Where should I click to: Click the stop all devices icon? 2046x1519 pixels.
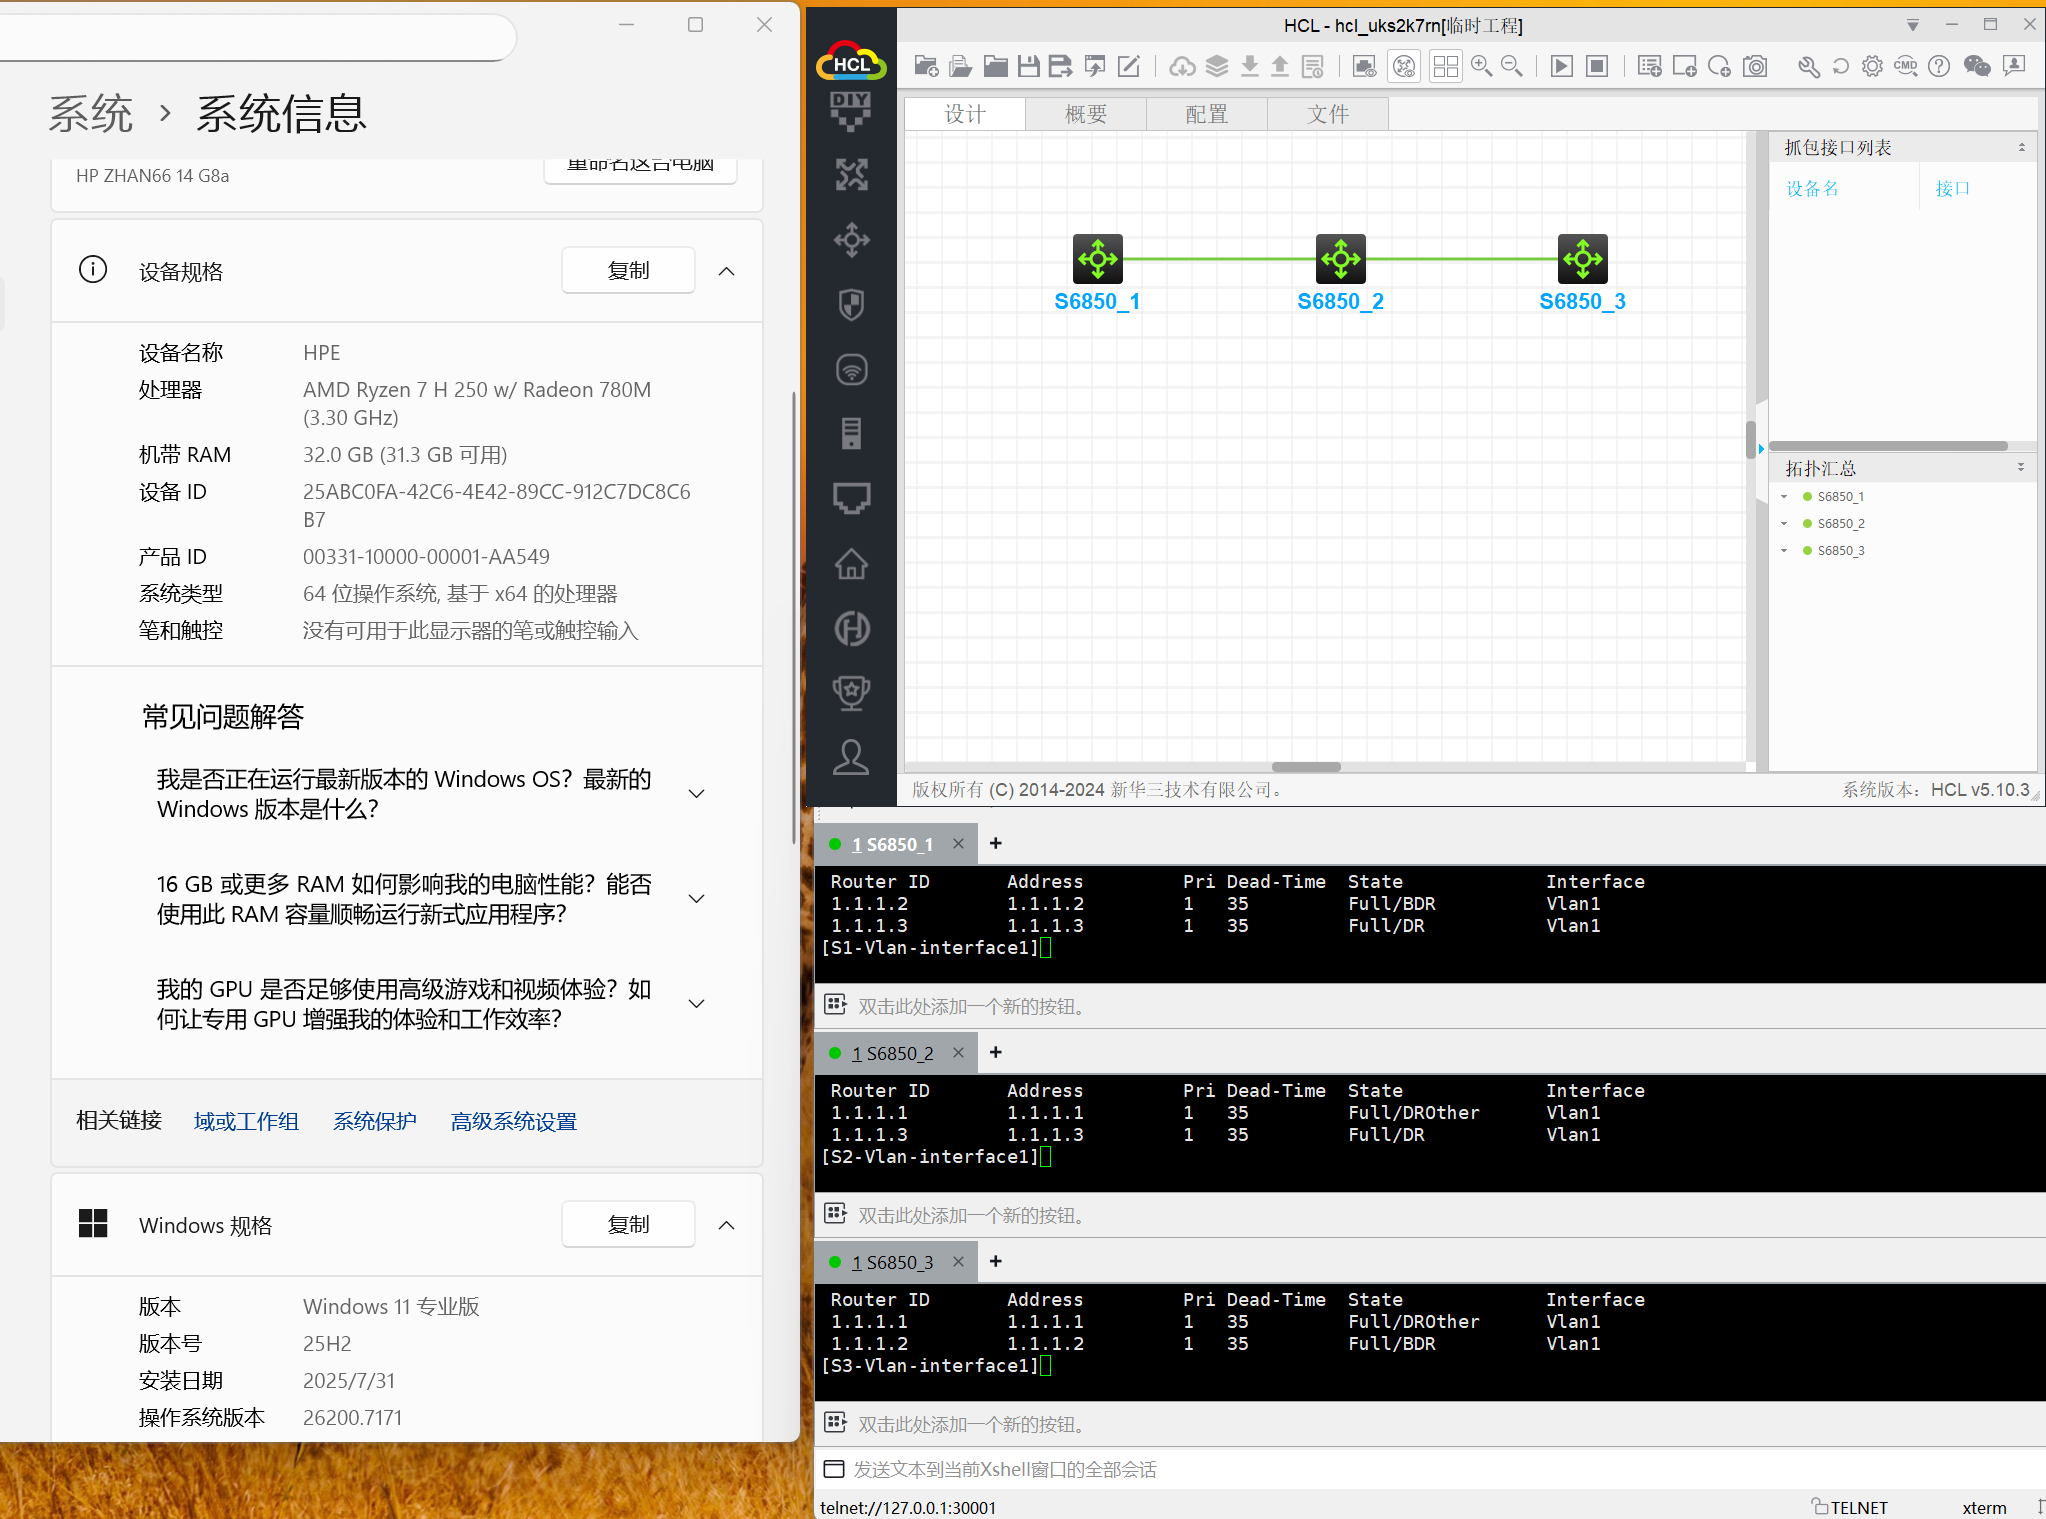tap(1597, 67)
